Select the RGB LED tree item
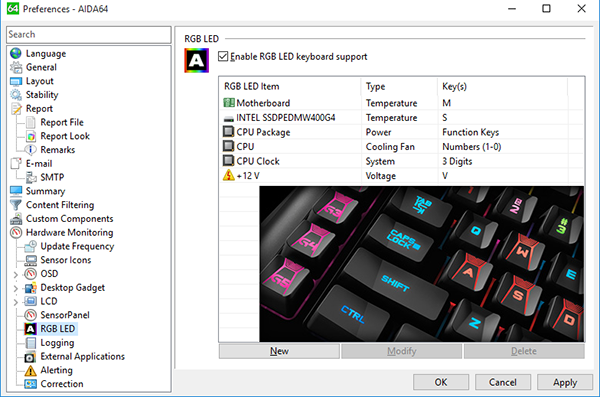 click(58, 329)
